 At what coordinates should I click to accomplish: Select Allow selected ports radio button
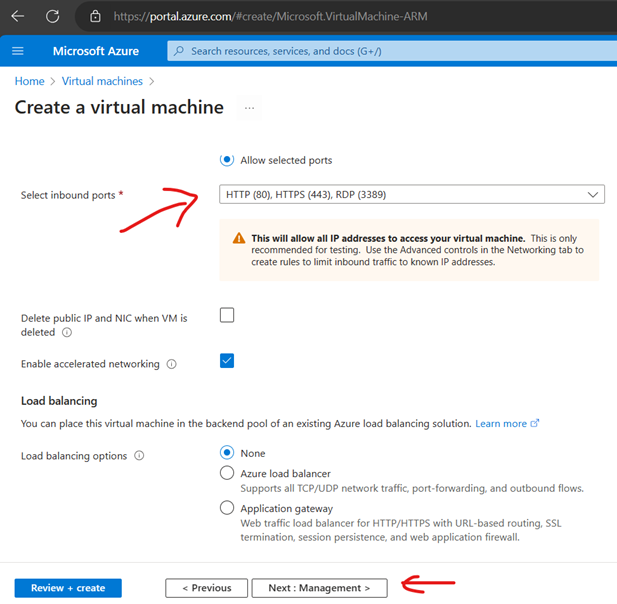(x=227, y=160)
